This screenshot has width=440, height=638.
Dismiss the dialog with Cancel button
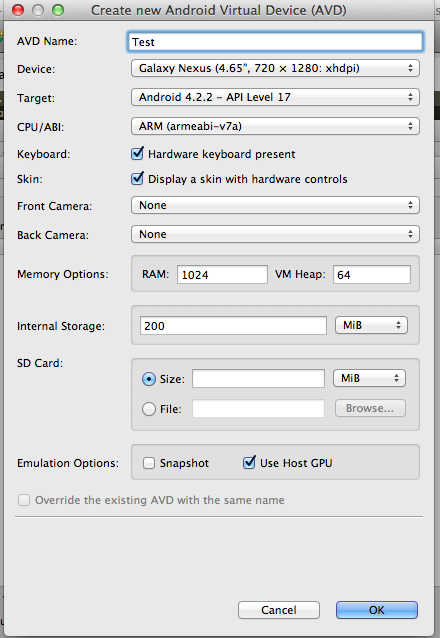coord(279,610)
